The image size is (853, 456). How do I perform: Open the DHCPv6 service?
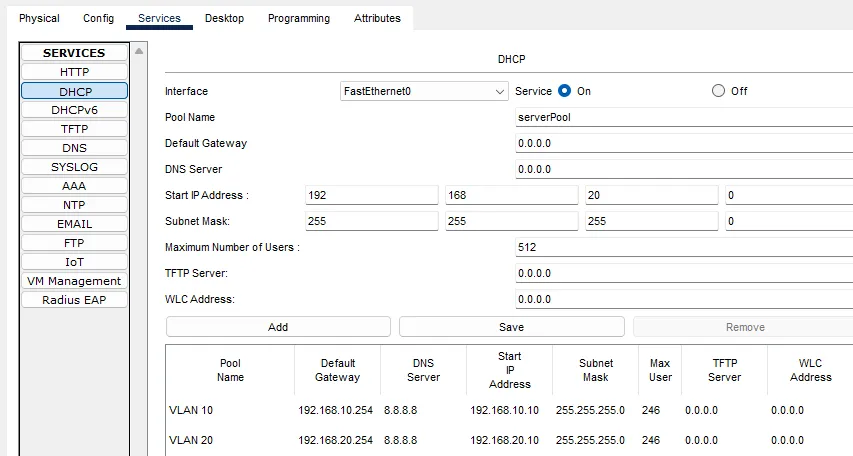75,110
